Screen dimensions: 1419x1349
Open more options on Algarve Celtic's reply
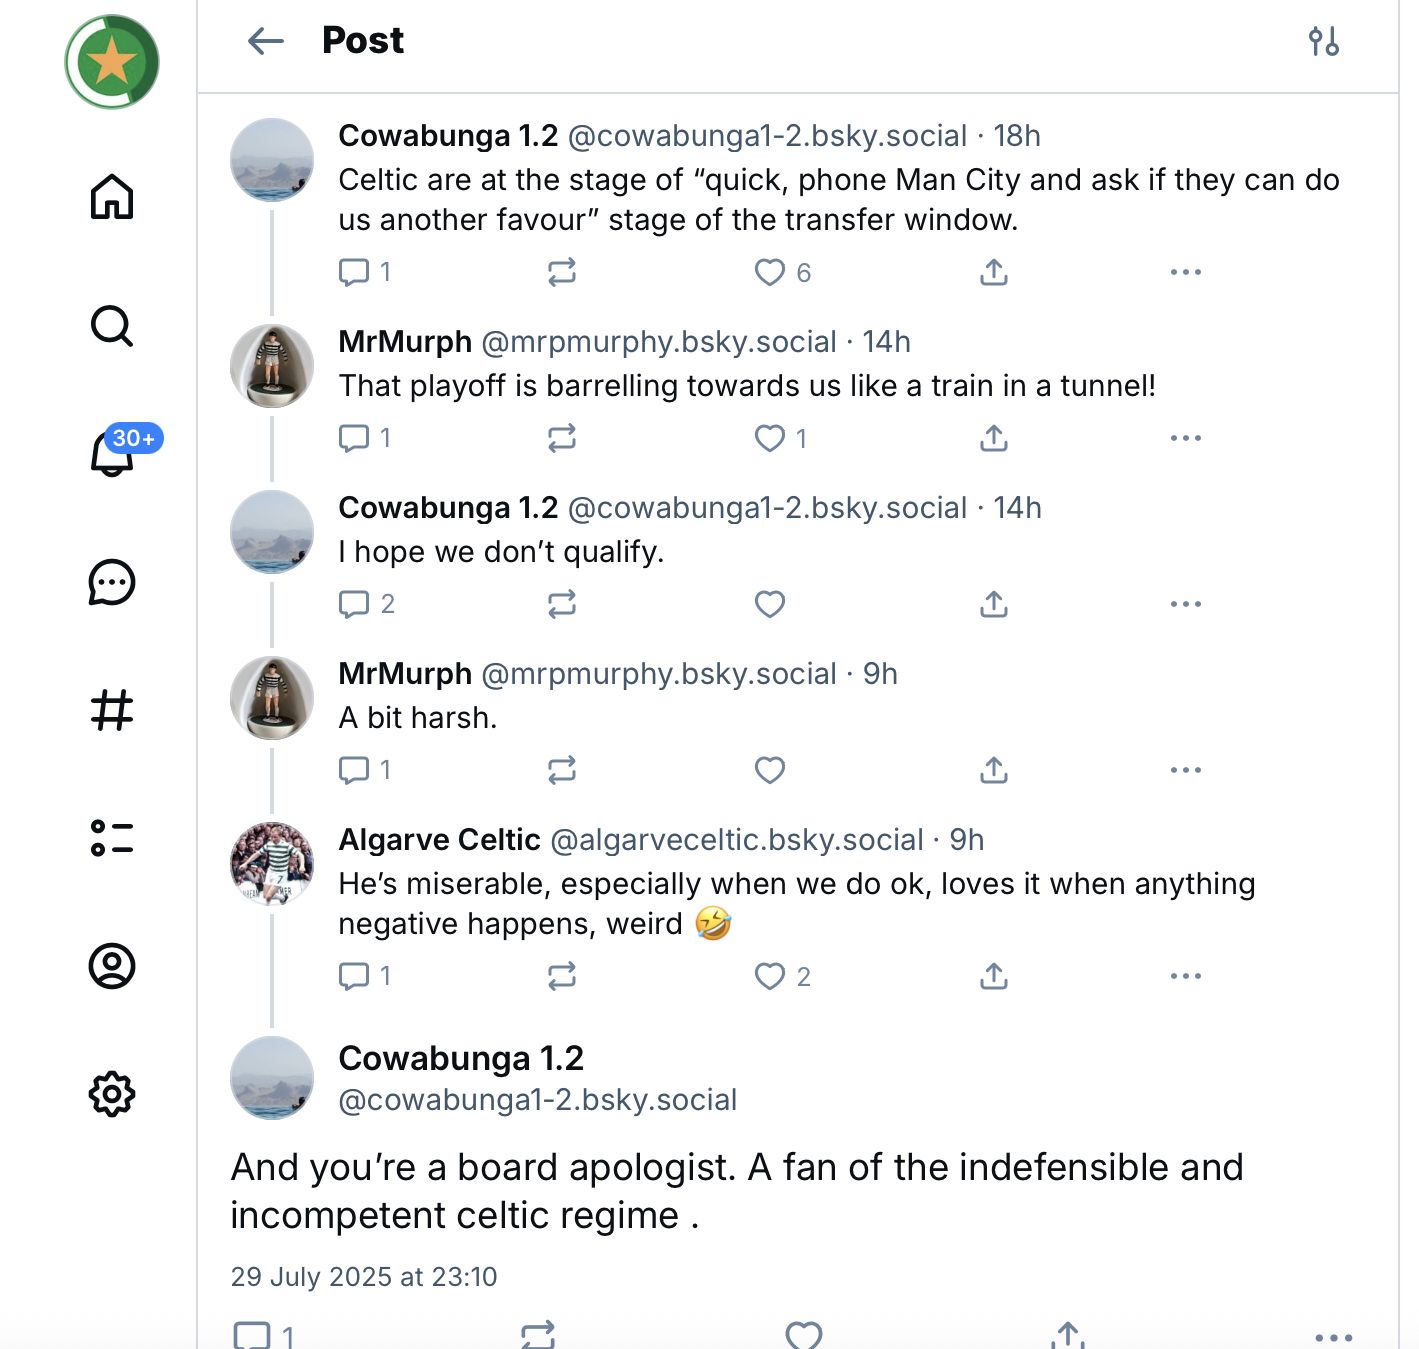pos(1185,976)
